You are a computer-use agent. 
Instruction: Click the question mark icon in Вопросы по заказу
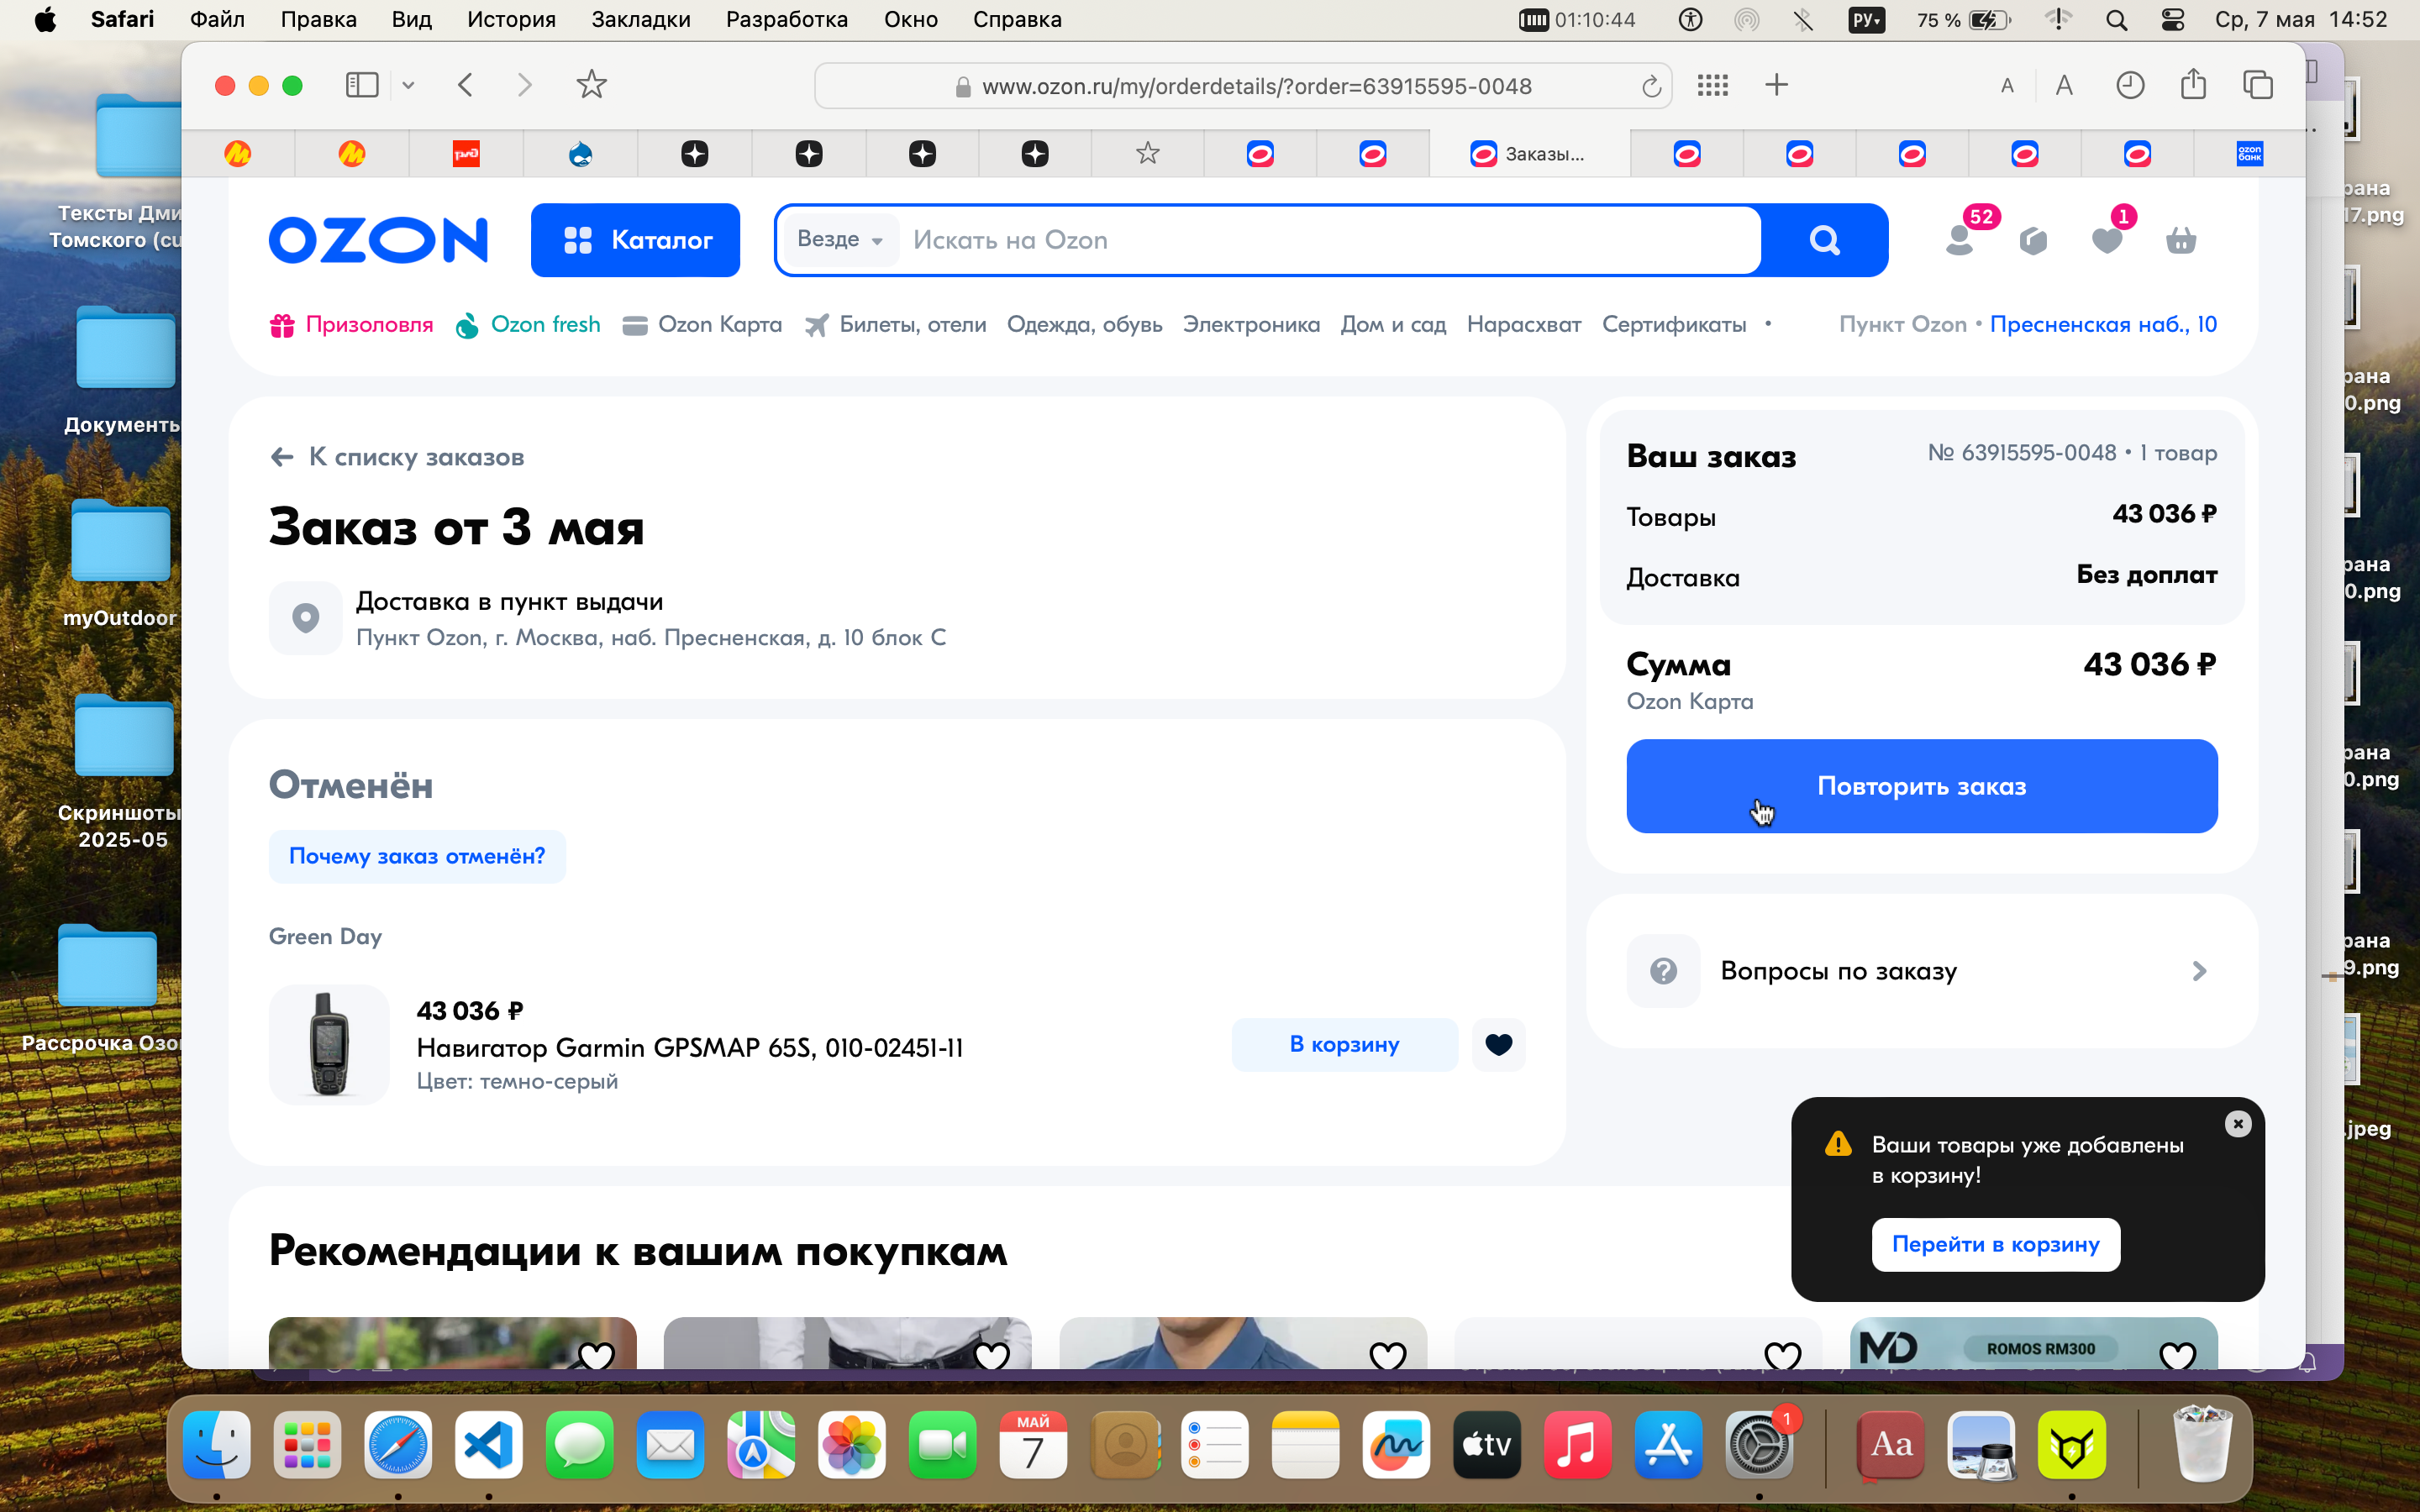[x=1663, y=971]
